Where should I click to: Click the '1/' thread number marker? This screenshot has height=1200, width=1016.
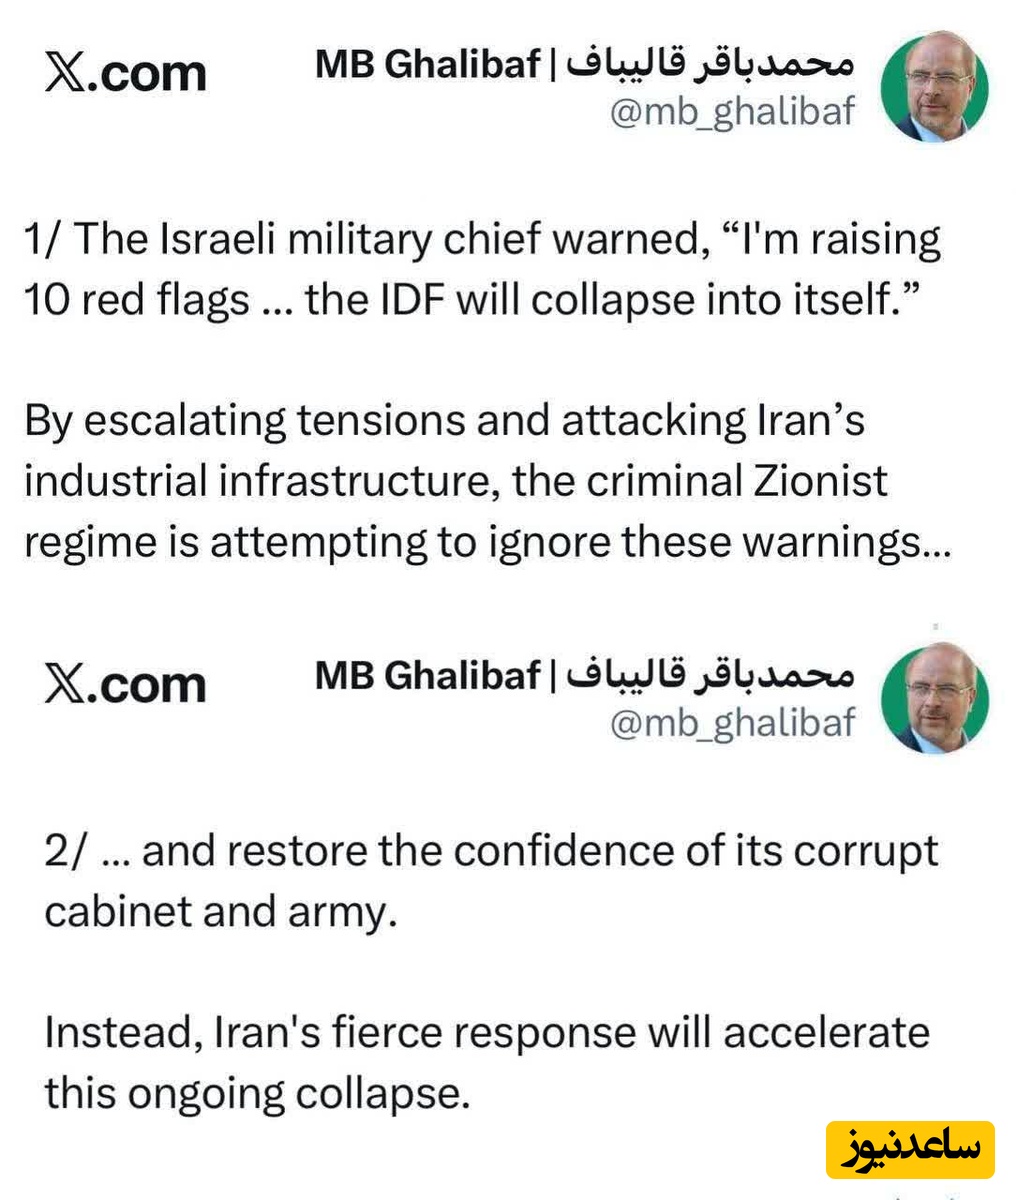coord(43,240)
